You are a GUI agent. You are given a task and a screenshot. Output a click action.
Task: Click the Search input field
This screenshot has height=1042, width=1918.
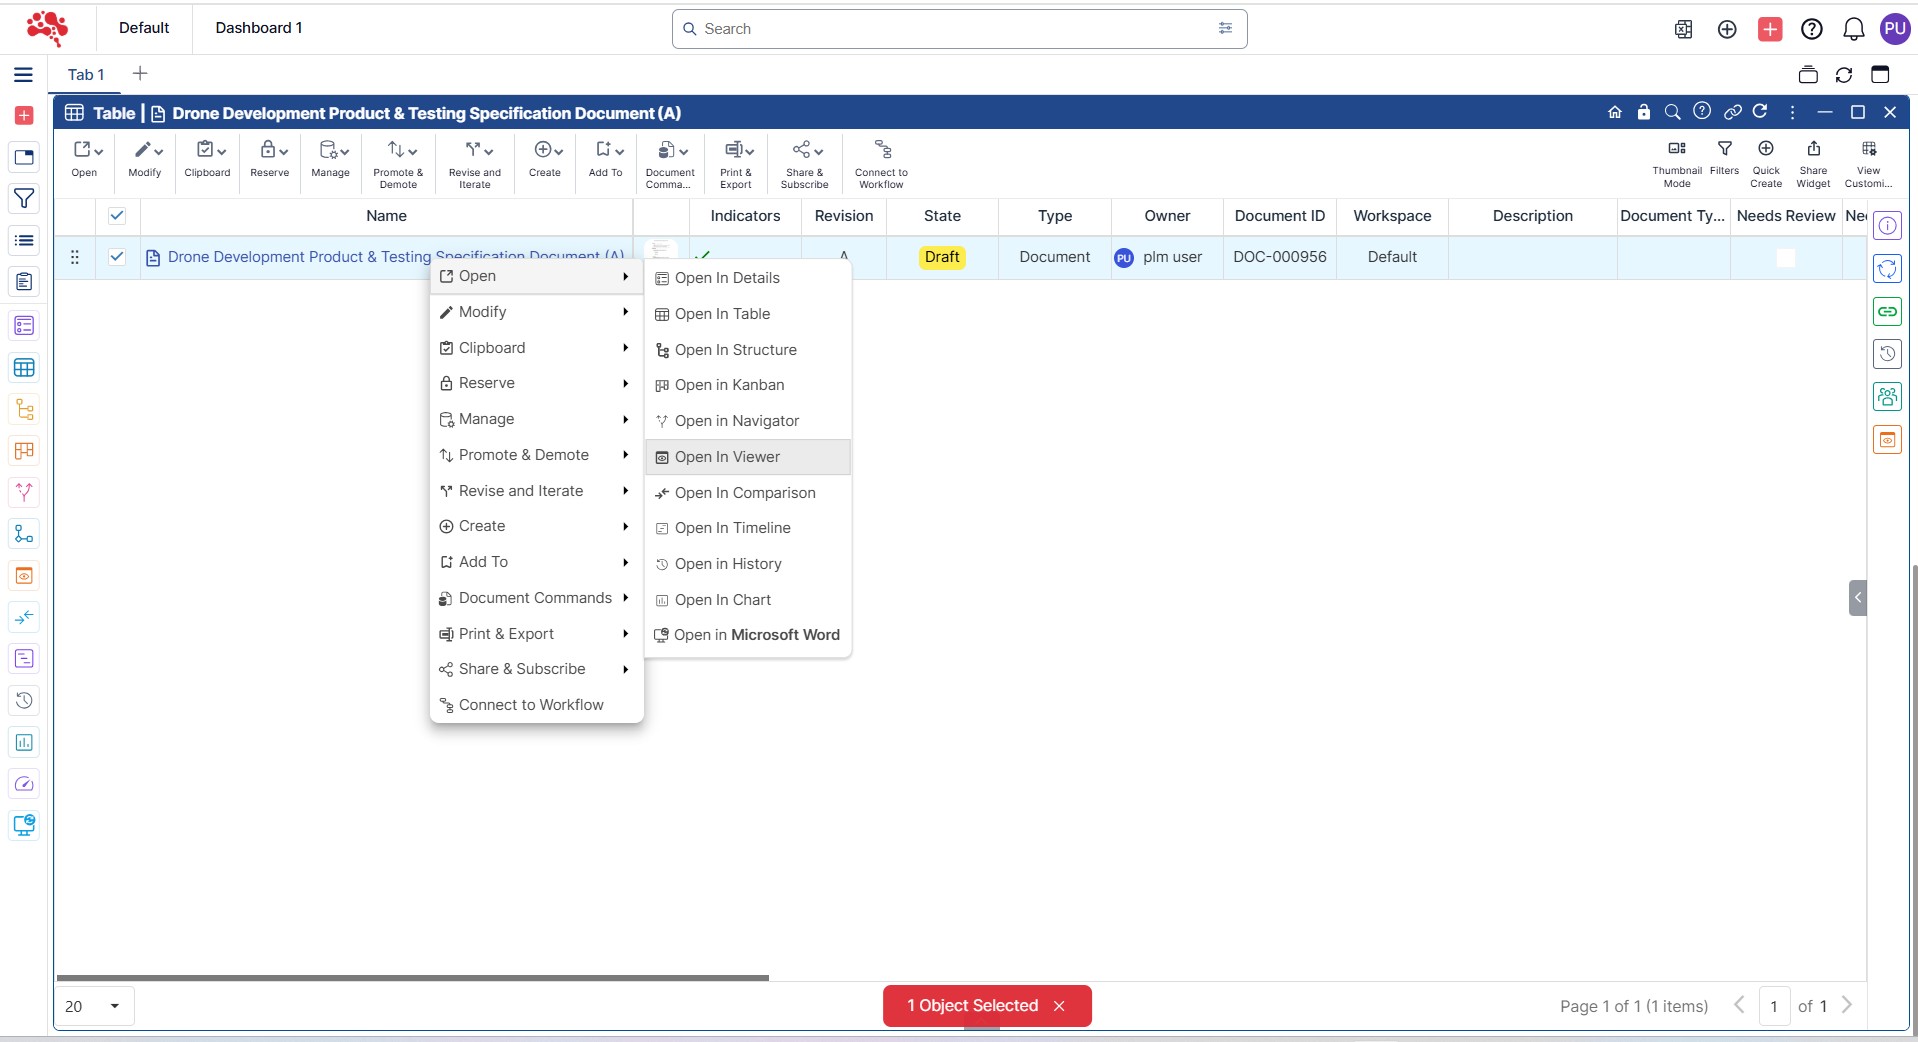pos(950,29)
